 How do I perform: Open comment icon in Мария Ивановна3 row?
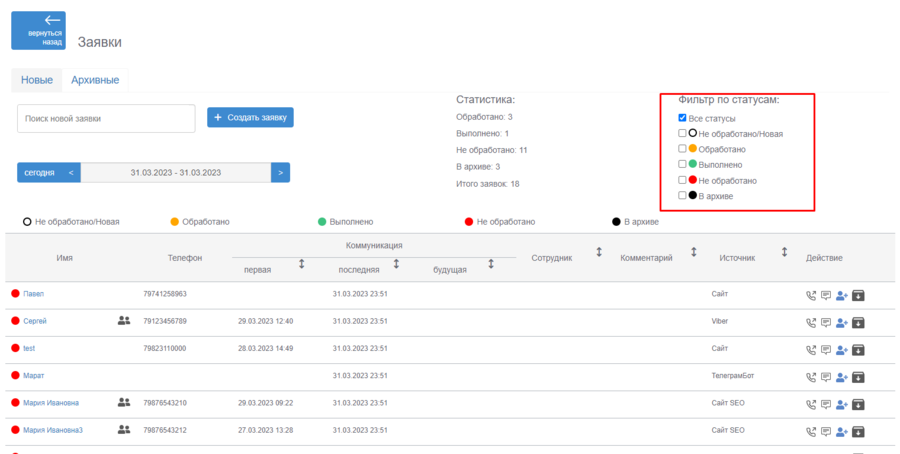pos(826,432)
